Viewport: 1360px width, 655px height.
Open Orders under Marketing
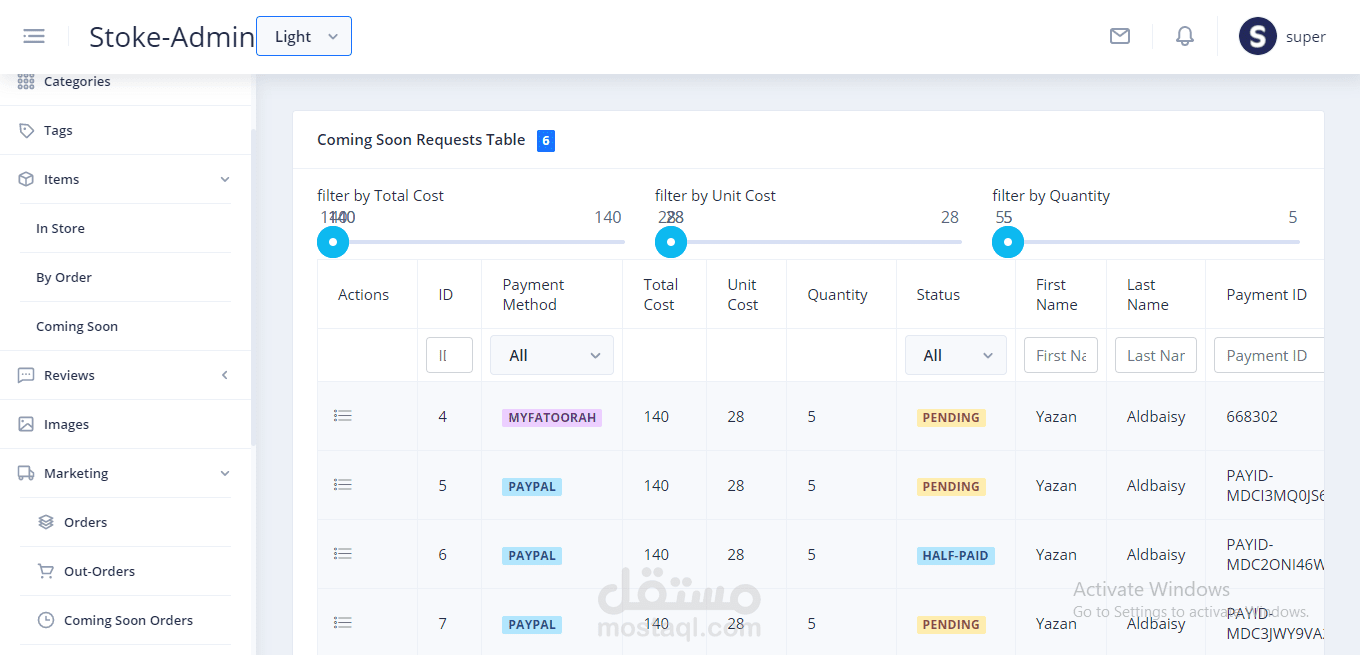[x=85, y=522]
